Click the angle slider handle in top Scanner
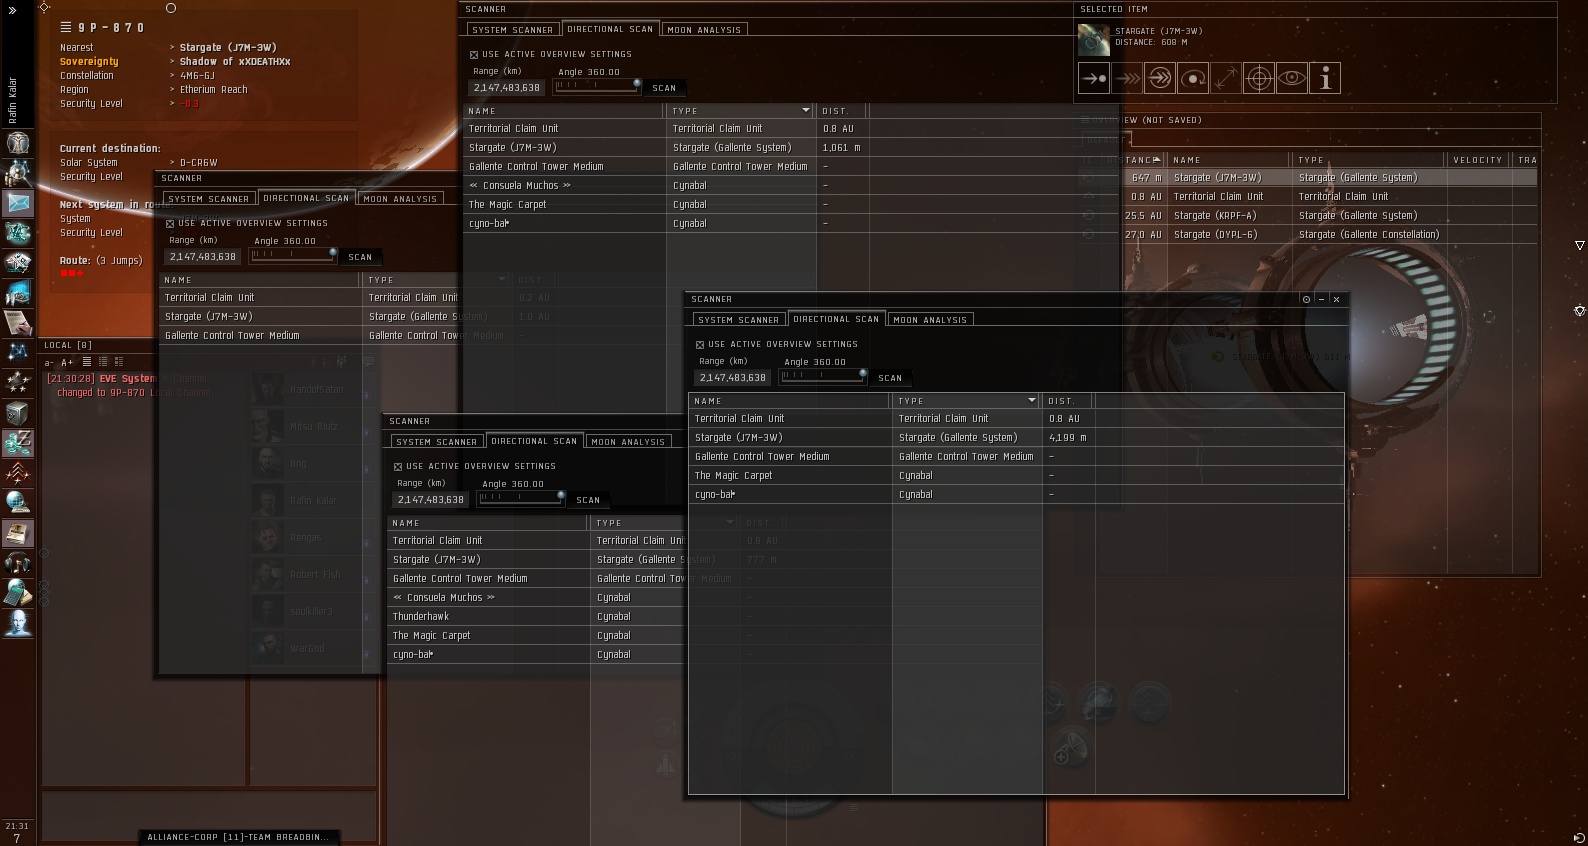The height and width of the screenshot is (846, 1588). coord(637,83)
